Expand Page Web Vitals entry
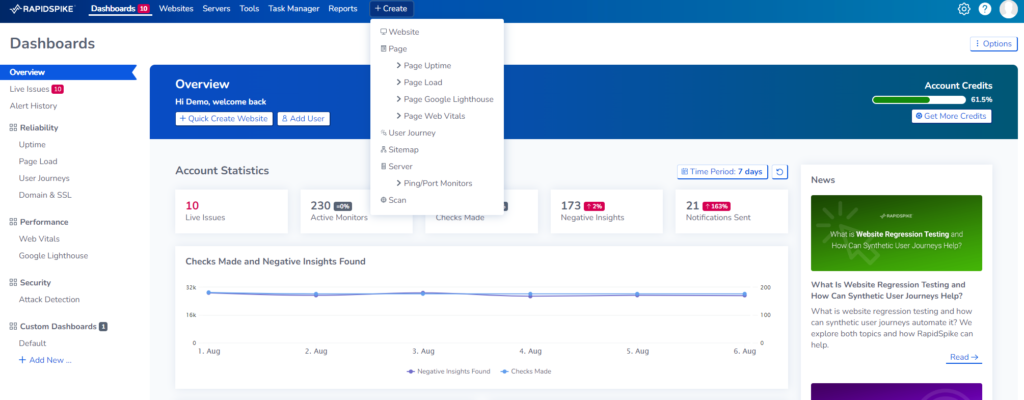Image resolution: width=1024 pixels, height=400 pixels. pyautogui.click(x=430, y=116)
